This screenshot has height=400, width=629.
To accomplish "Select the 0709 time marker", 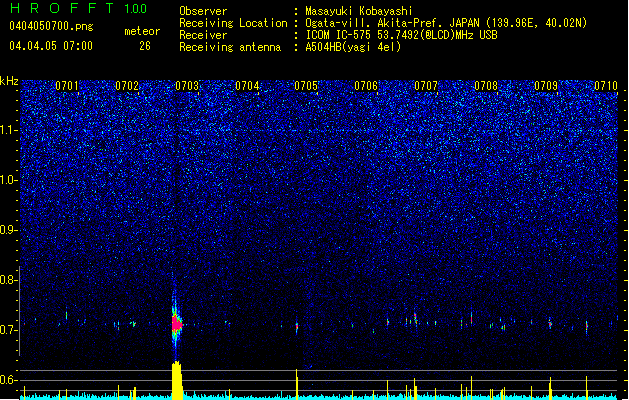I will [x=546, y=86].
